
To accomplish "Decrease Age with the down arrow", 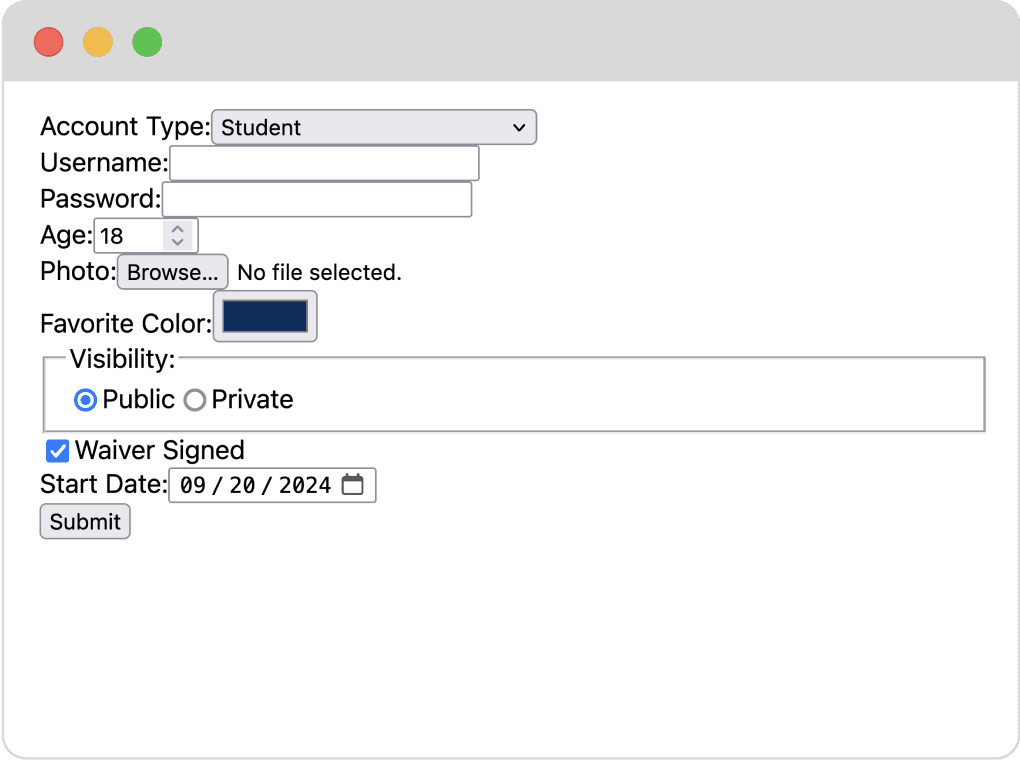I will point(177,242).
